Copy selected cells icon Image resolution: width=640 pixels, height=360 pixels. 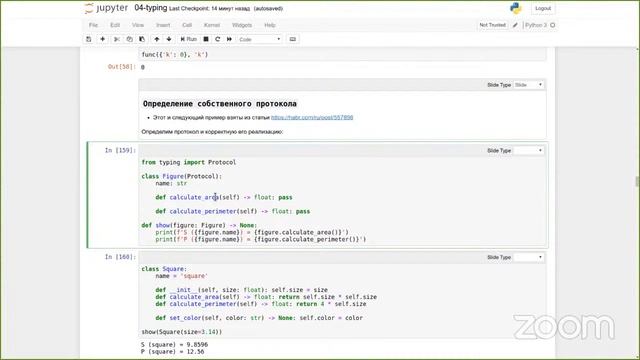coord(129,39)
